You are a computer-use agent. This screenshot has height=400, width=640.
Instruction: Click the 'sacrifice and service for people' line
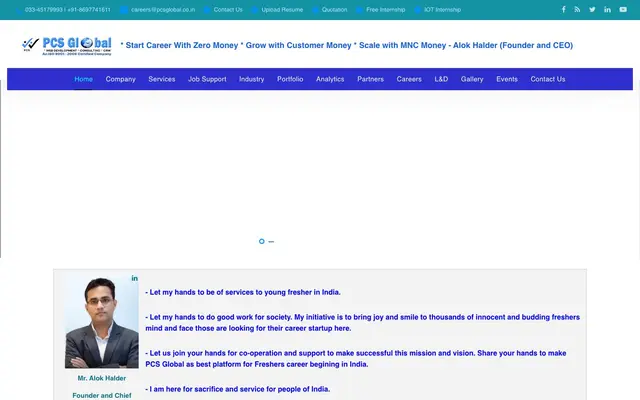click(238, 389)
